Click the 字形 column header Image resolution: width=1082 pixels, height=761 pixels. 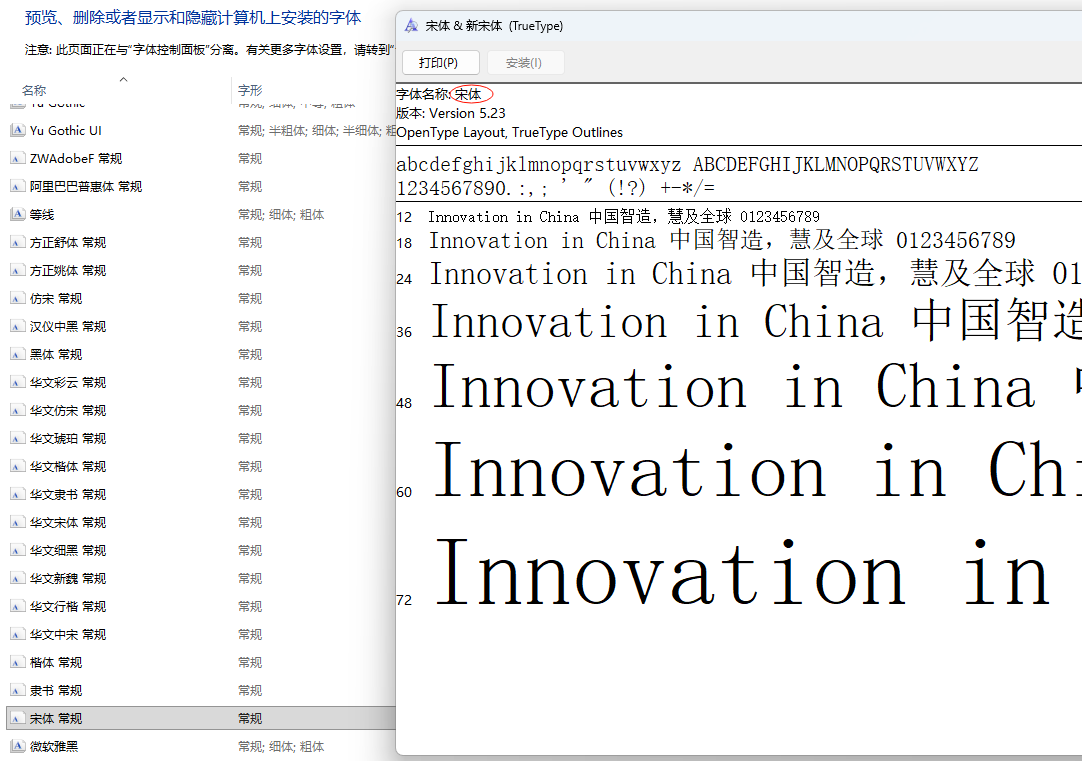pyautogui.click(x=250, y=90)
